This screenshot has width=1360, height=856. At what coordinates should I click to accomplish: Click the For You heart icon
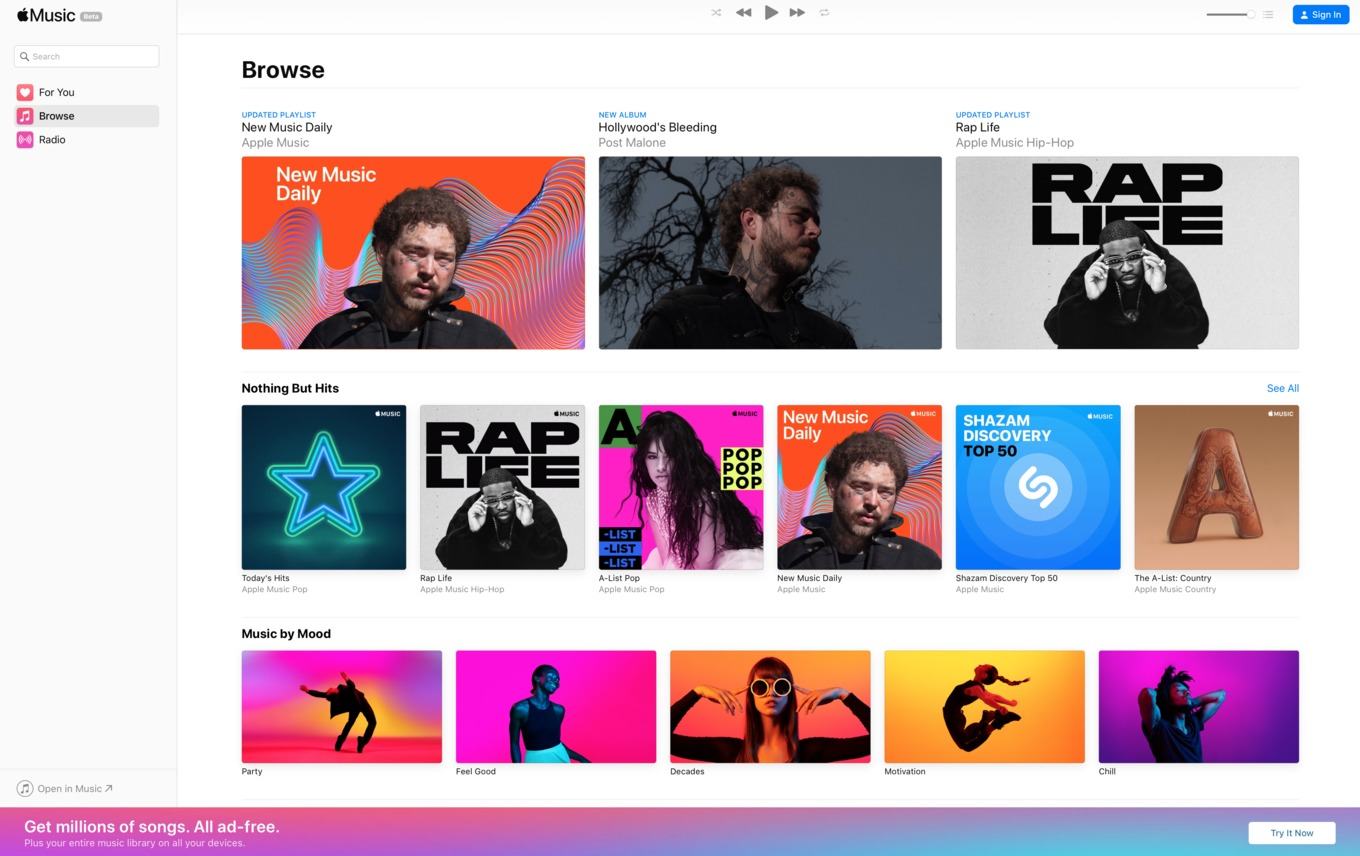pos(25,92)
